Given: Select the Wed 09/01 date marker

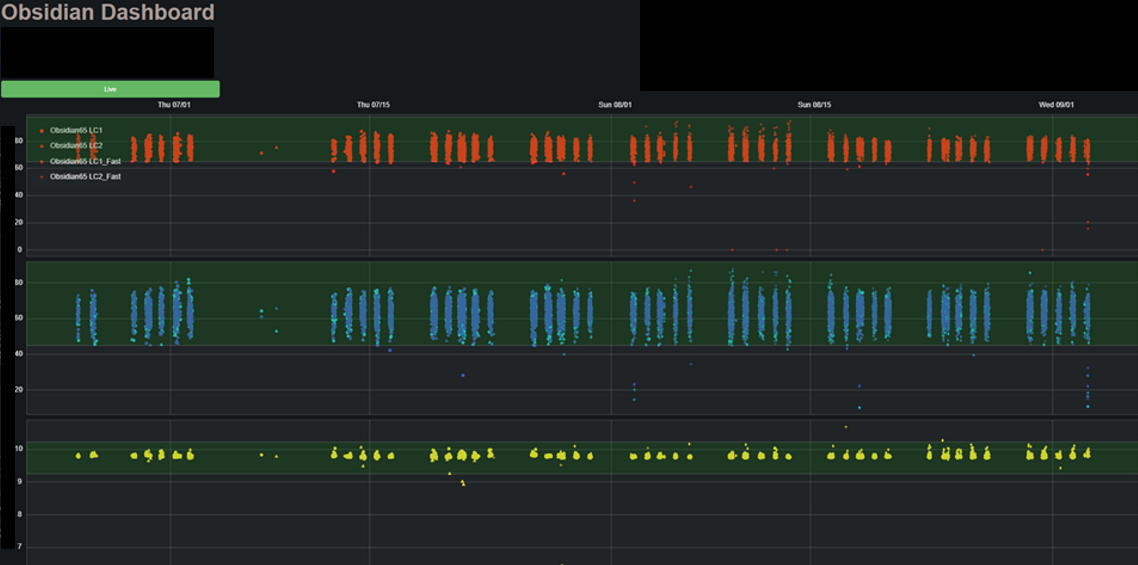Looking at the screenshot, I should pyautogui.click(x=1055, y=105).
